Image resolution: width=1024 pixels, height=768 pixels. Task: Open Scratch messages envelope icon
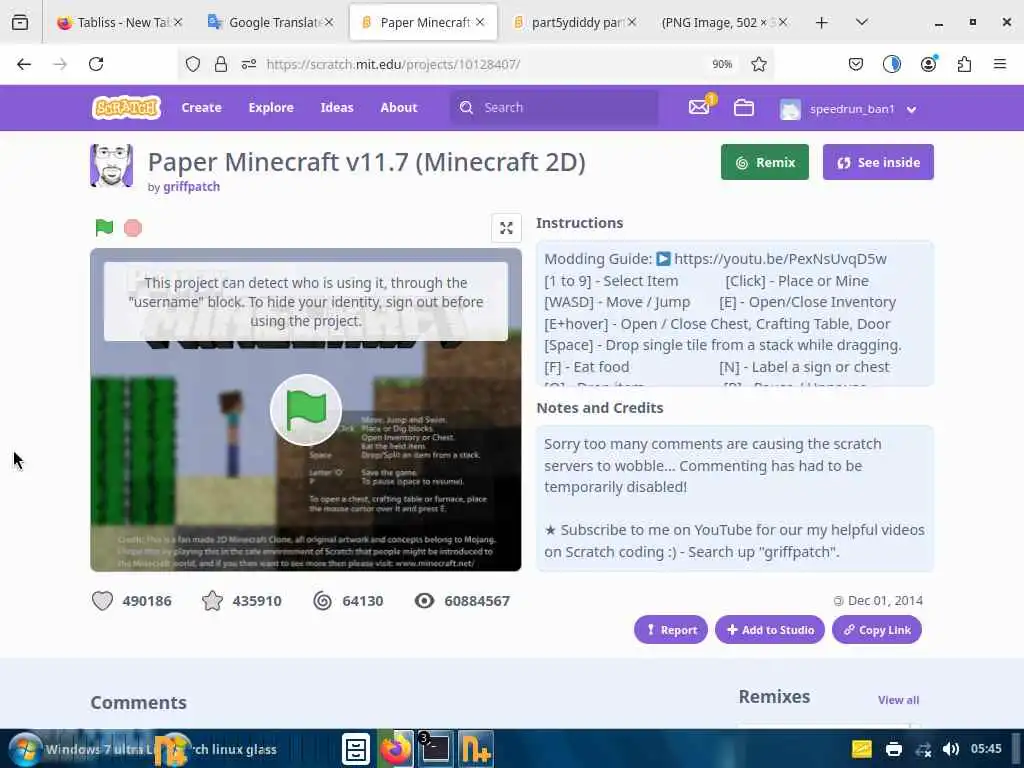[x=699, y=106]
